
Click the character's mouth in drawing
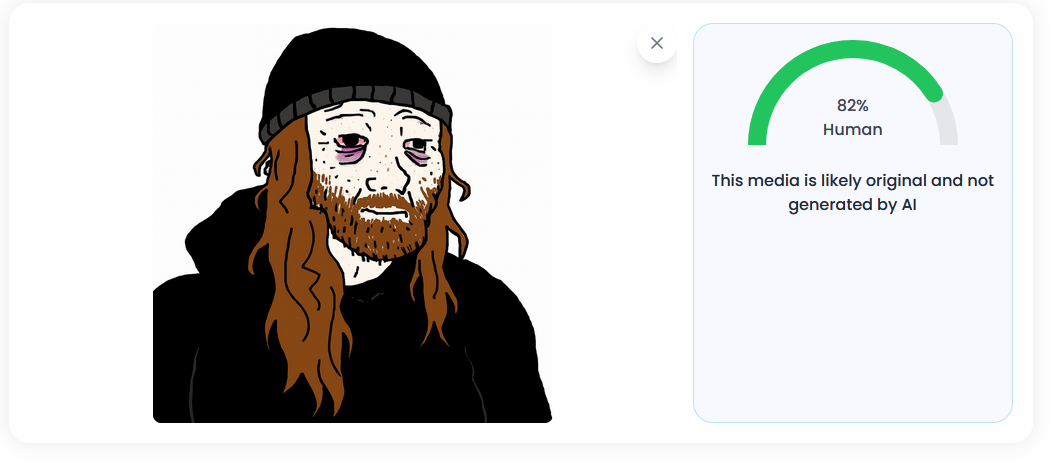pos(381,212)
